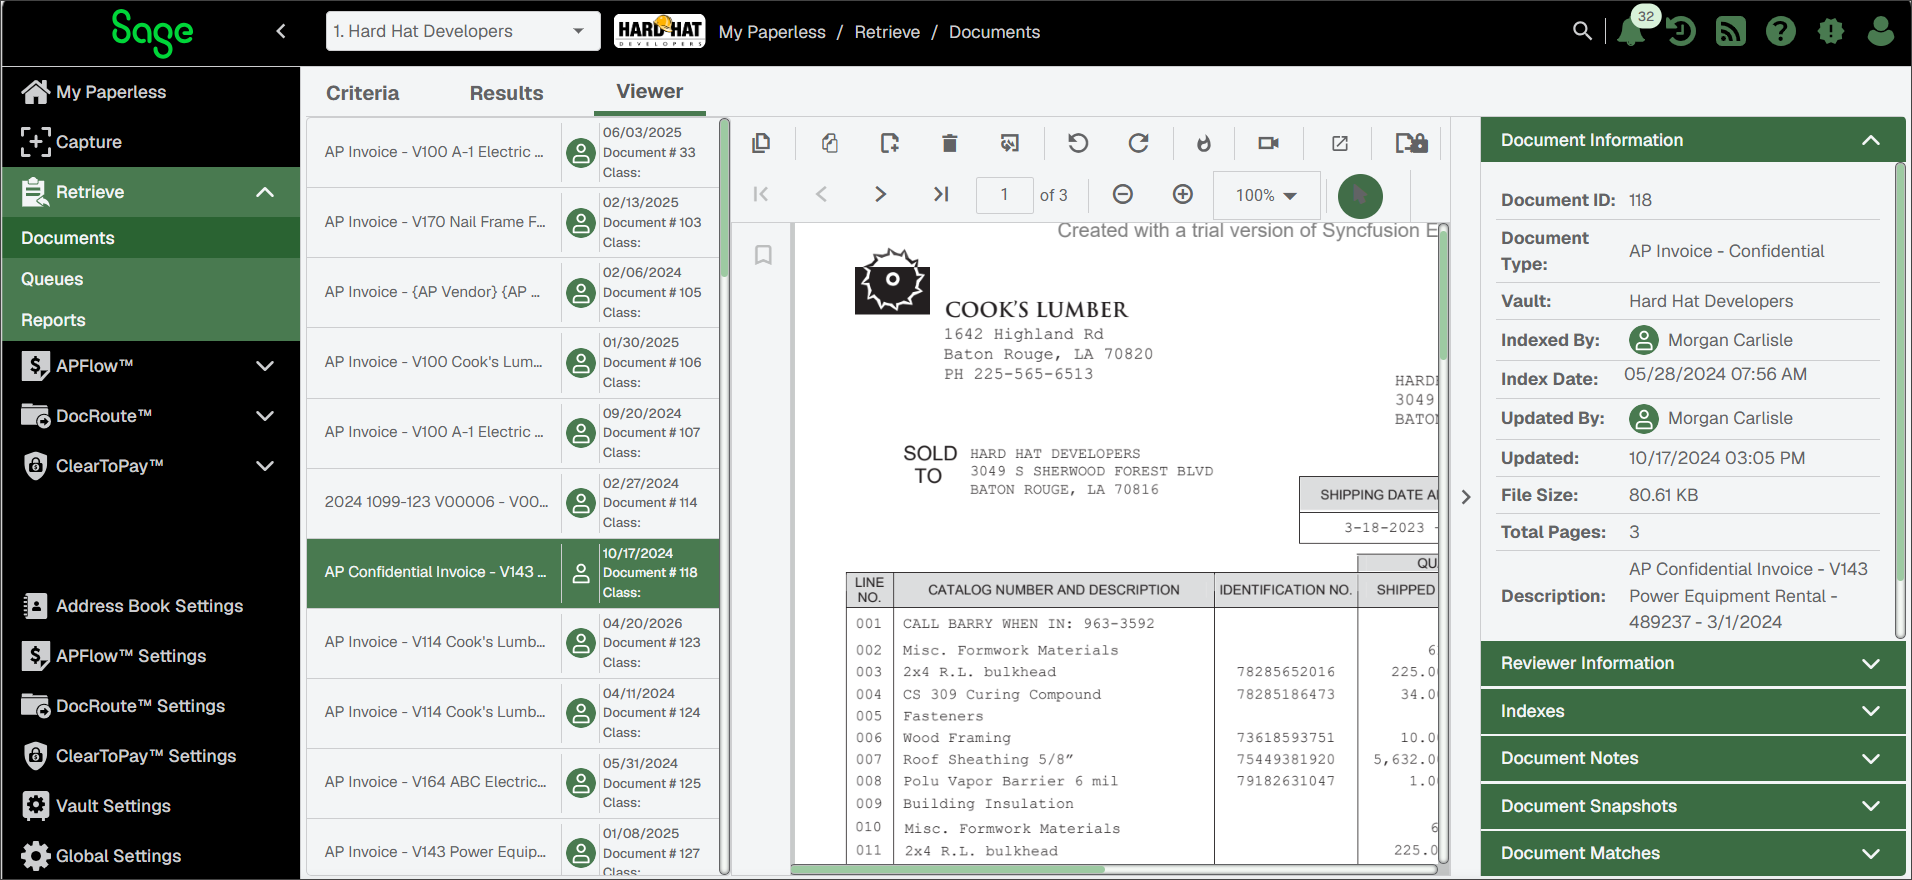Image resolution: width=1912 pixels, height=880 pixels.
Task: Click the Retrieve breadcrumb link
Action: [x=887, y=32]
